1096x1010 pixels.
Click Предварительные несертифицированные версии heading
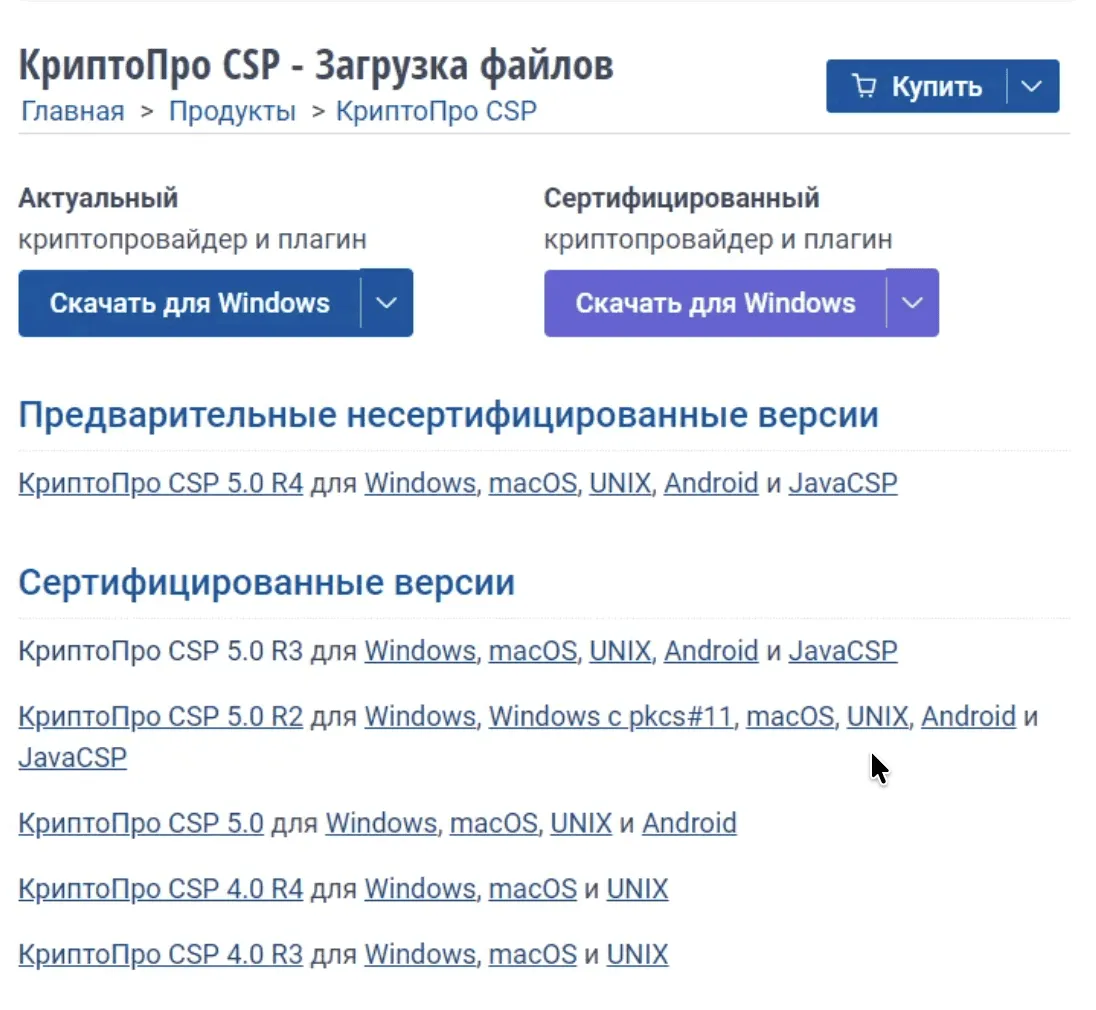coord(448,416)
